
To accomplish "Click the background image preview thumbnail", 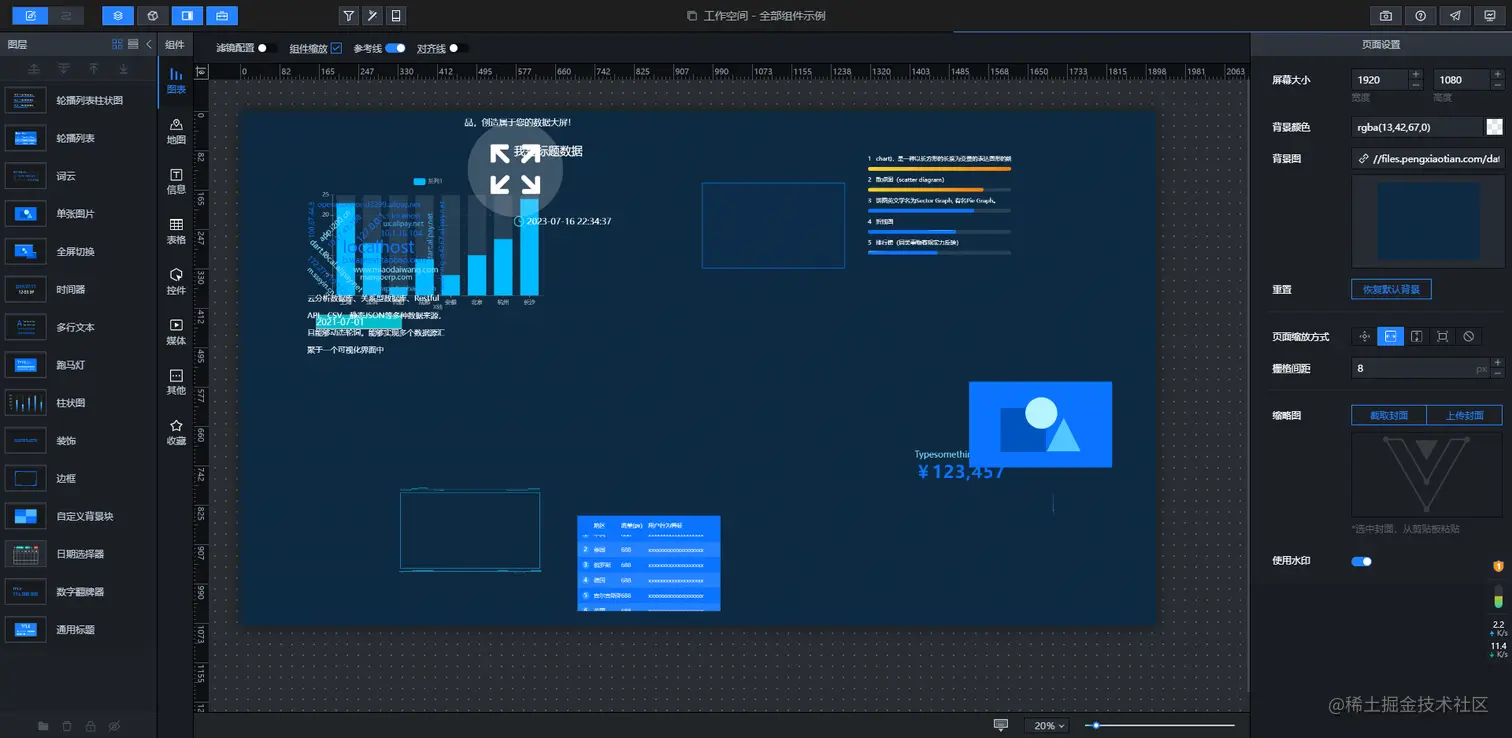I will 1427,223.
